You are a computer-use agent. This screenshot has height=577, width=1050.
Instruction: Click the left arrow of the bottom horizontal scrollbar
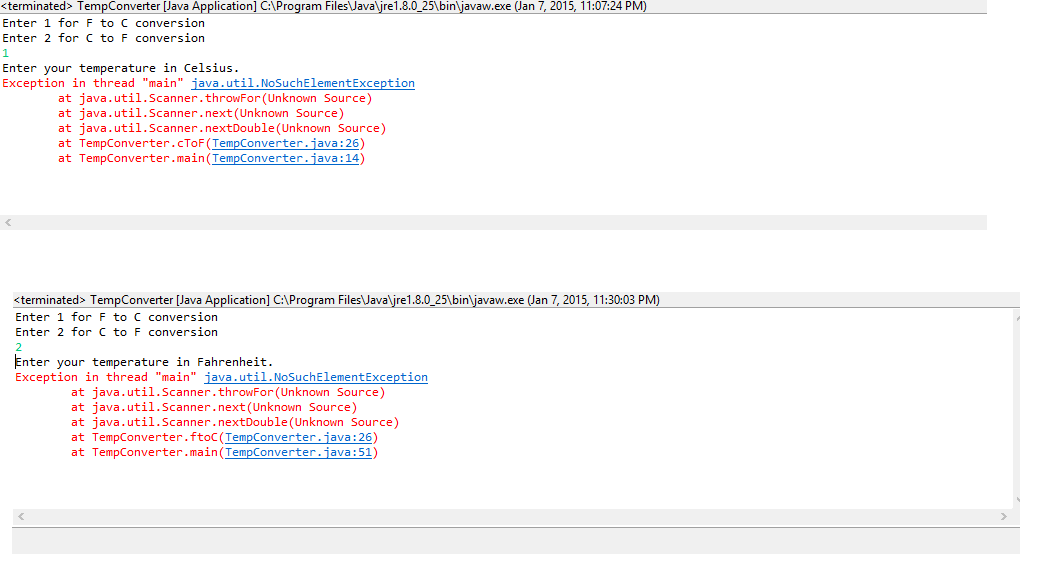pyautogui.click(x=19, y=517)
